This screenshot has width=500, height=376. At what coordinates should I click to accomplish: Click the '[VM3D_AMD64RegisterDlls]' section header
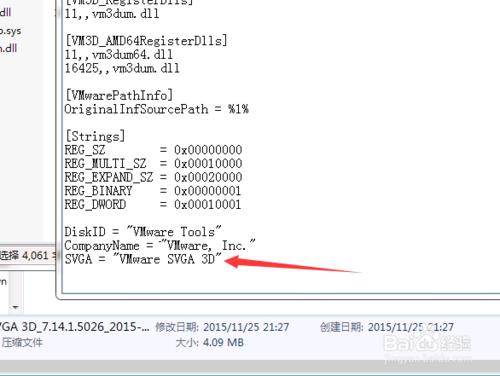(146, 41)
